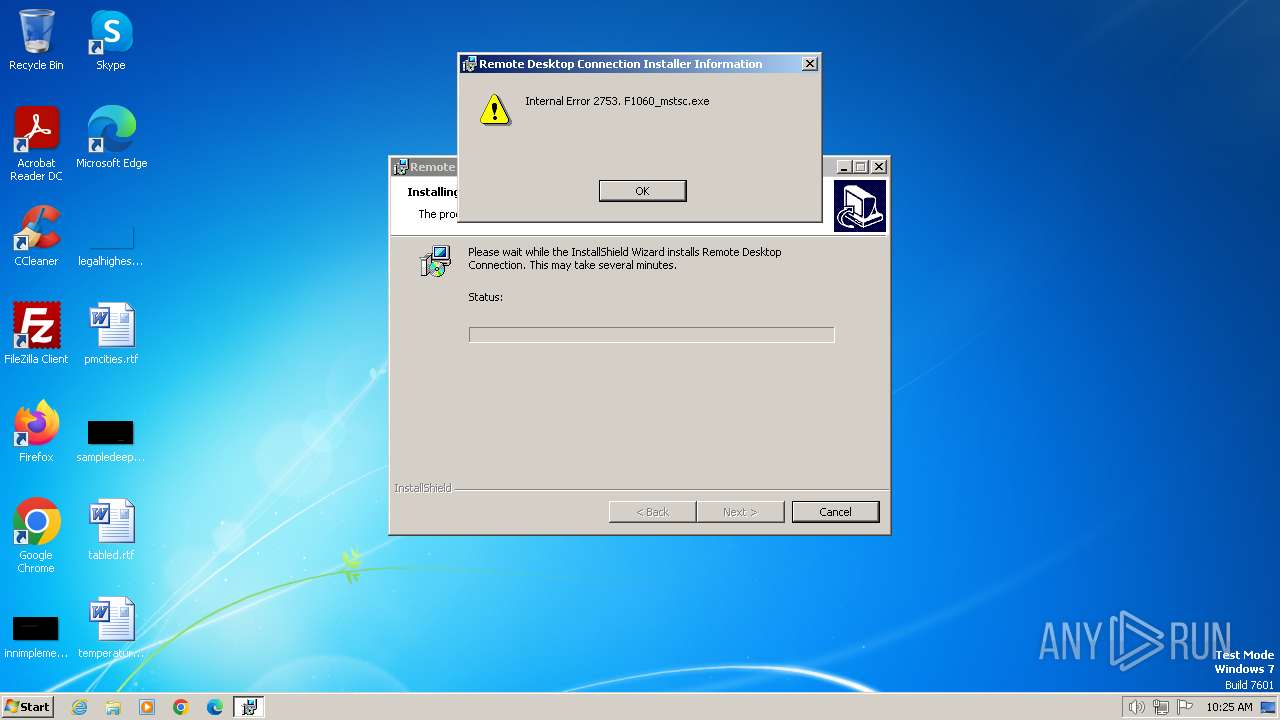
Task: Close the InstallShield Wizard window
Action: pos(879,167)
